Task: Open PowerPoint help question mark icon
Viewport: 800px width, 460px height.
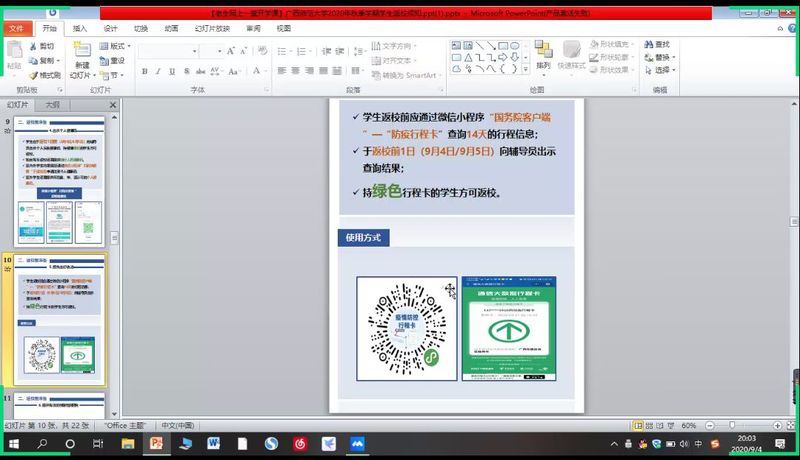Action: 789,29
